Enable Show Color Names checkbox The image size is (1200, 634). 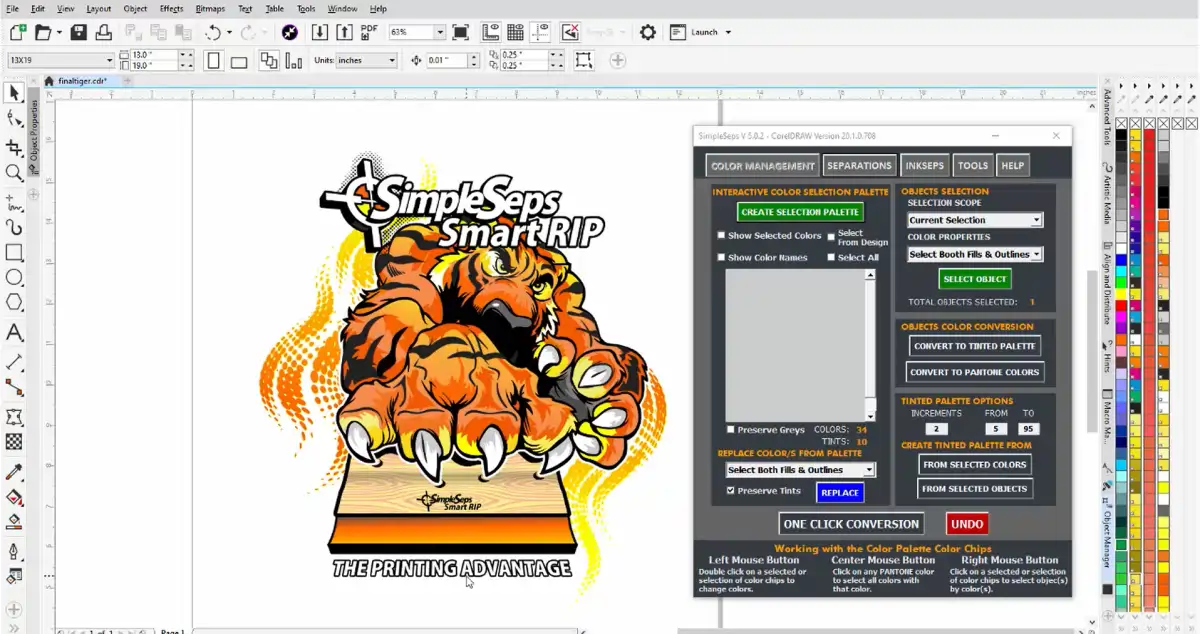[722, 257]
